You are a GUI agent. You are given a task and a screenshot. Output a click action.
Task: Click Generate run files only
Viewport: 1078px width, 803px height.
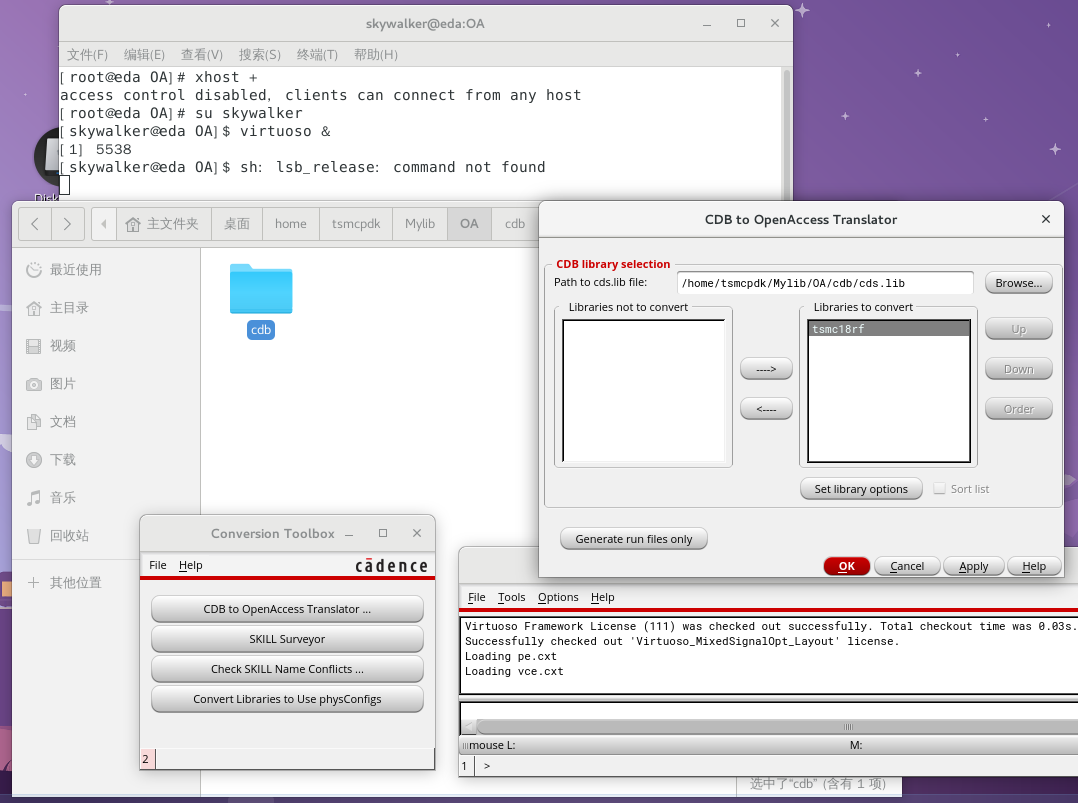point(633,539)
